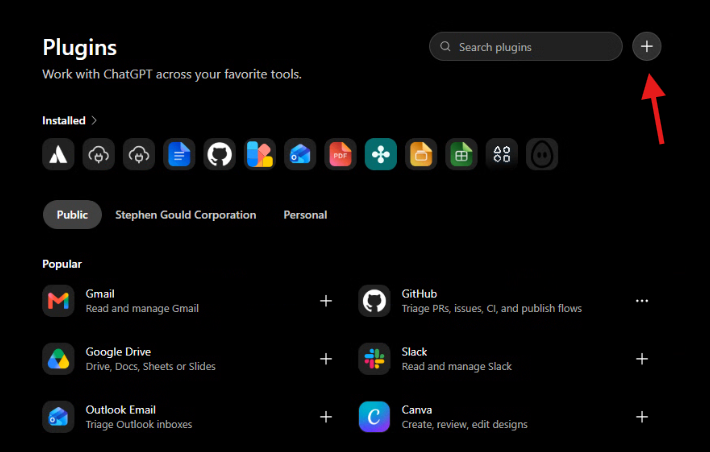
Task: Open the GitHub icon in Installed row
Action: tap(220, 154)
